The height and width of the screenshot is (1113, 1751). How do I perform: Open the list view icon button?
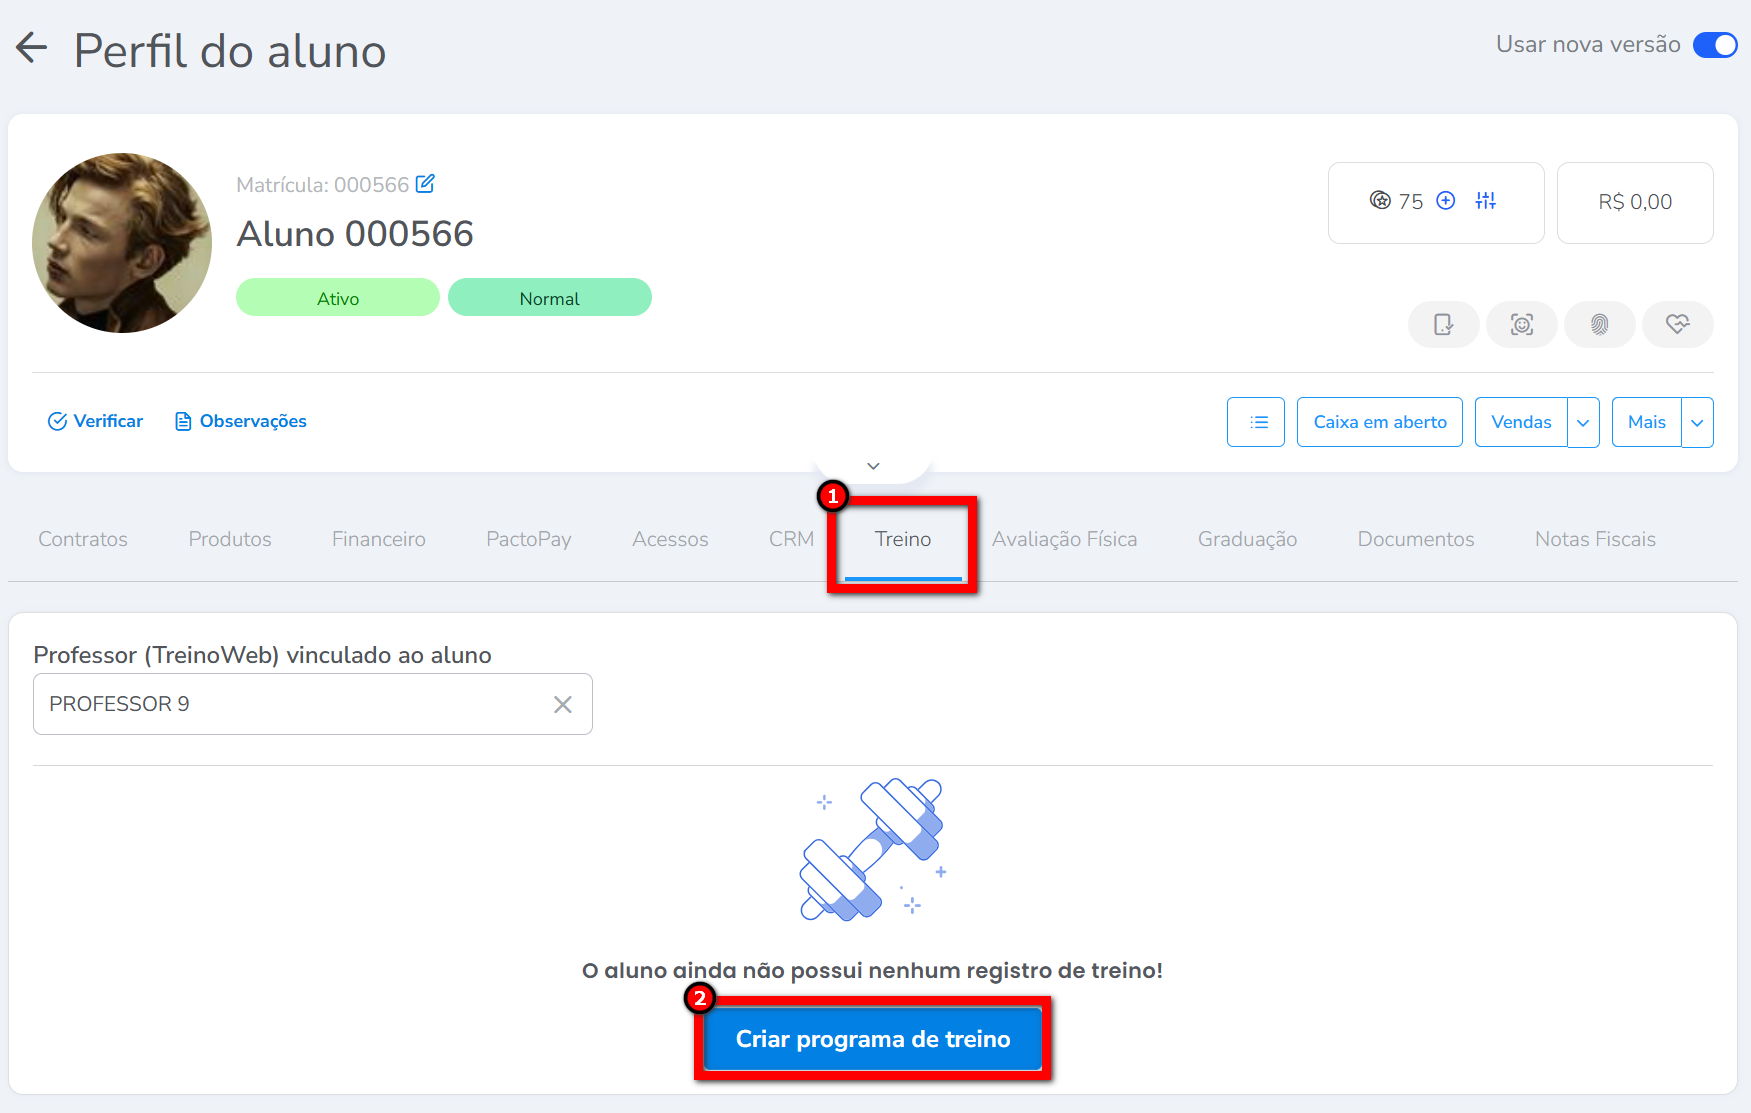pos(1255,422)
